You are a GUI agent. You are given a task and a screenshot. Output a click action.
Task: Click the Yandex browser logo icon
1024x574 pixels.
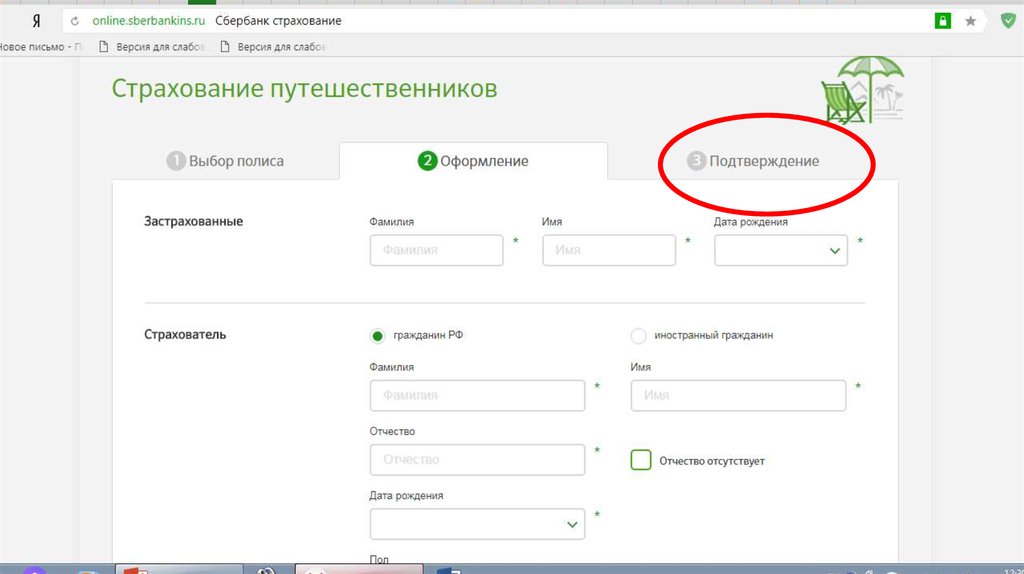tap(37, 21)
